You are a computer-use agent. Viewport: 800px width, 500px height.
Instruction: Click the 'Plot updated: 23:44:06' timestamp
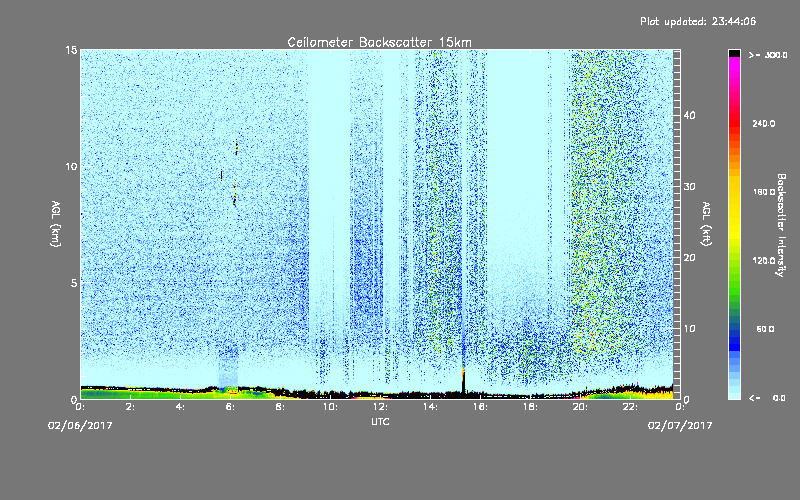pos(698,21)
